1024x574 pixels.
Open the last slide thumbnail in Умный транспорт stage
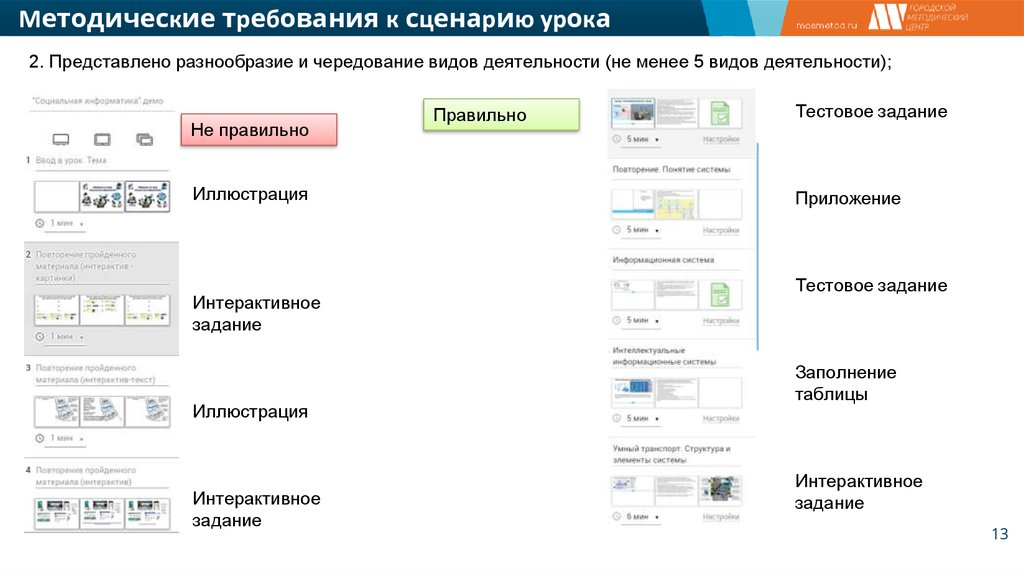(x=720, y=490)
